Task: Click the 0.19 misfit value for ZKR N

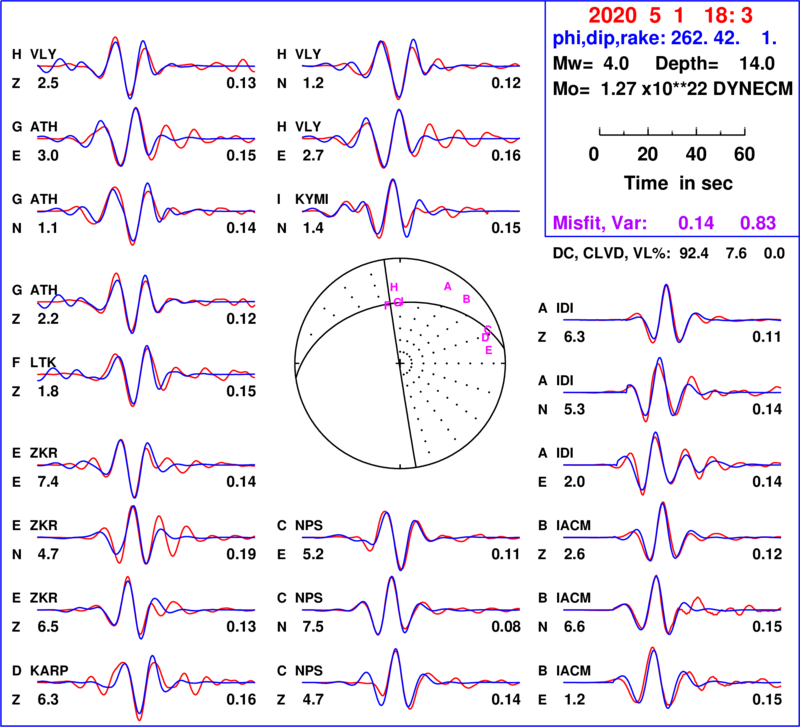Action: point(241,554)
